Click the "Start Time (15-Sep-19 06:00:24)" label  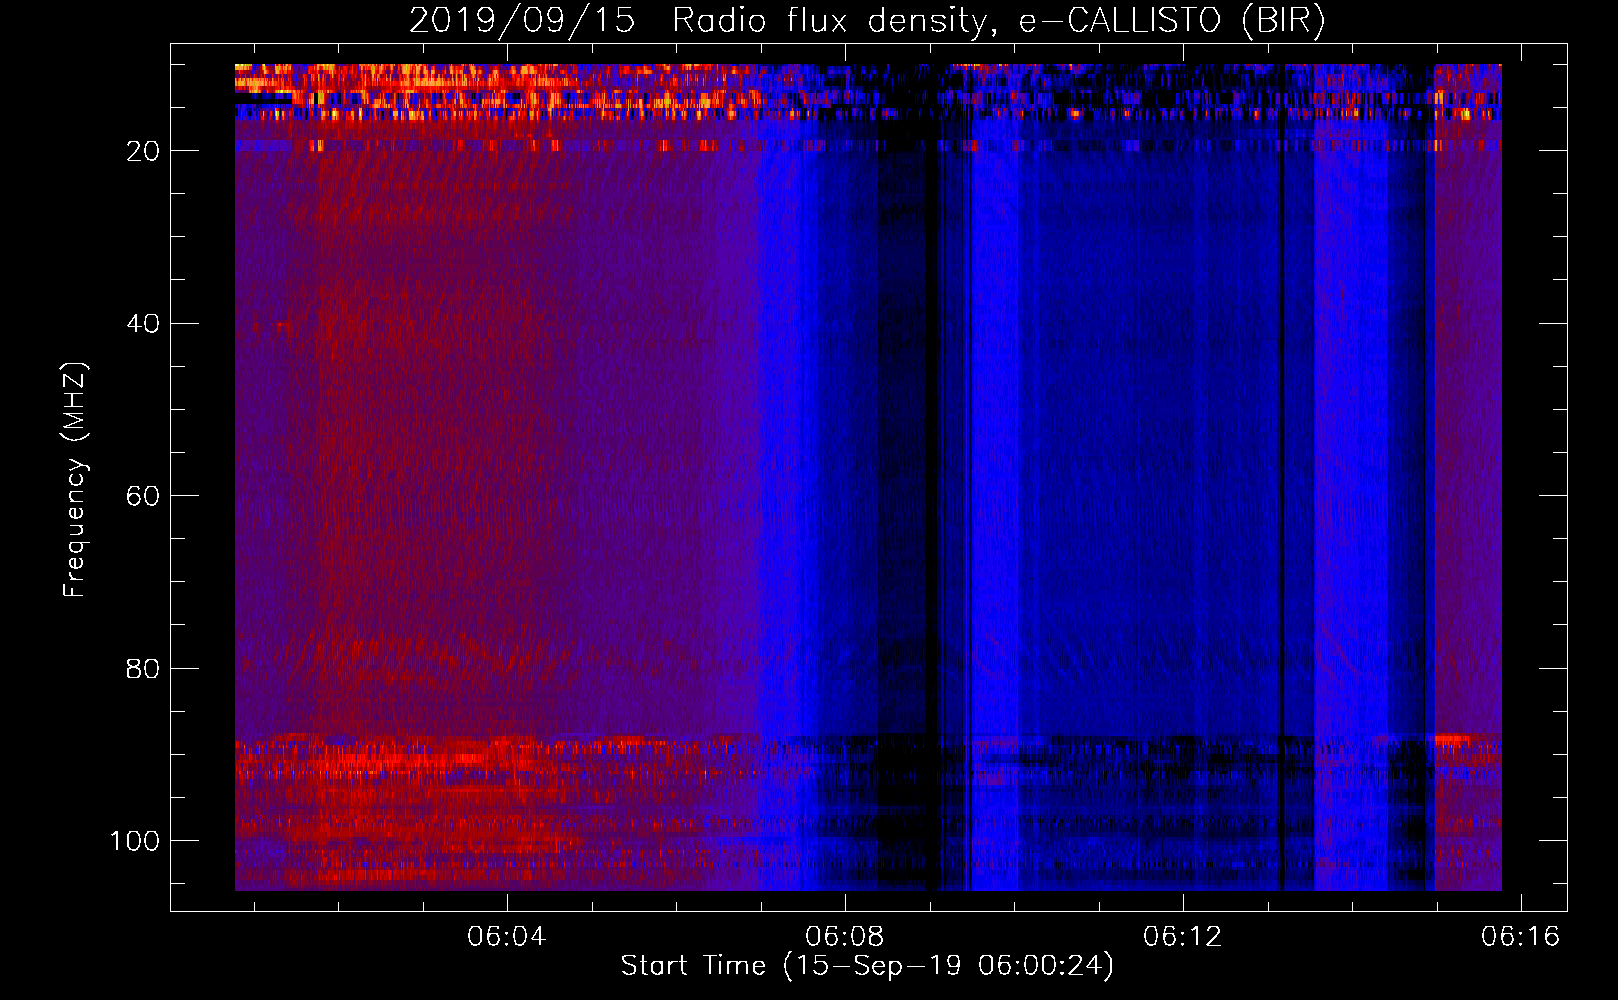coord(867,966)
